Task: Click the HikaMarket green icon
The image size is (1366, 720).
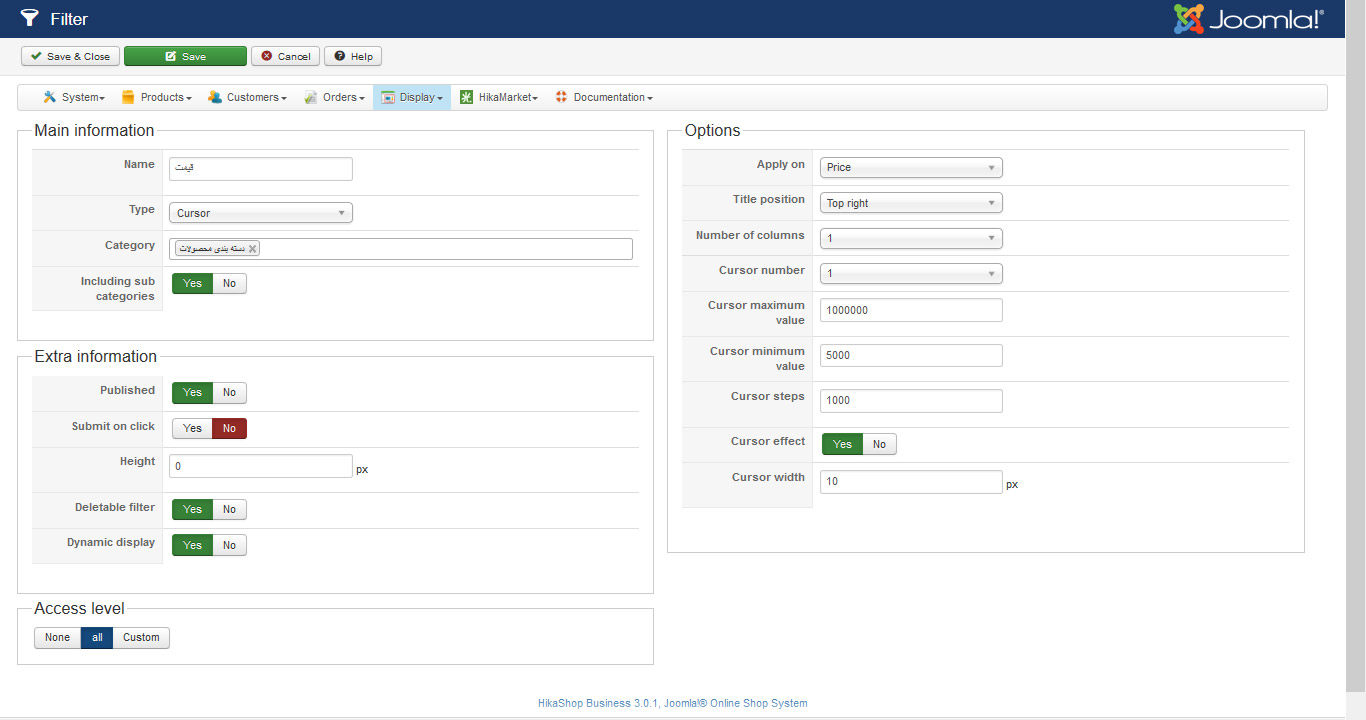Action: 466,97
